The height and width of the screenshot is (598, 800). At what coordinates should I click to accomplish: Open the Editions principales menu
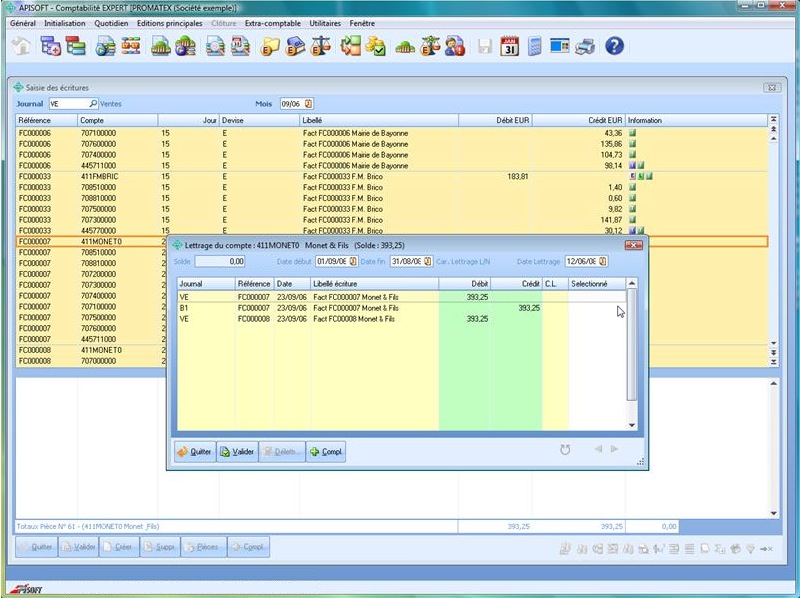(x=169, y=23)
